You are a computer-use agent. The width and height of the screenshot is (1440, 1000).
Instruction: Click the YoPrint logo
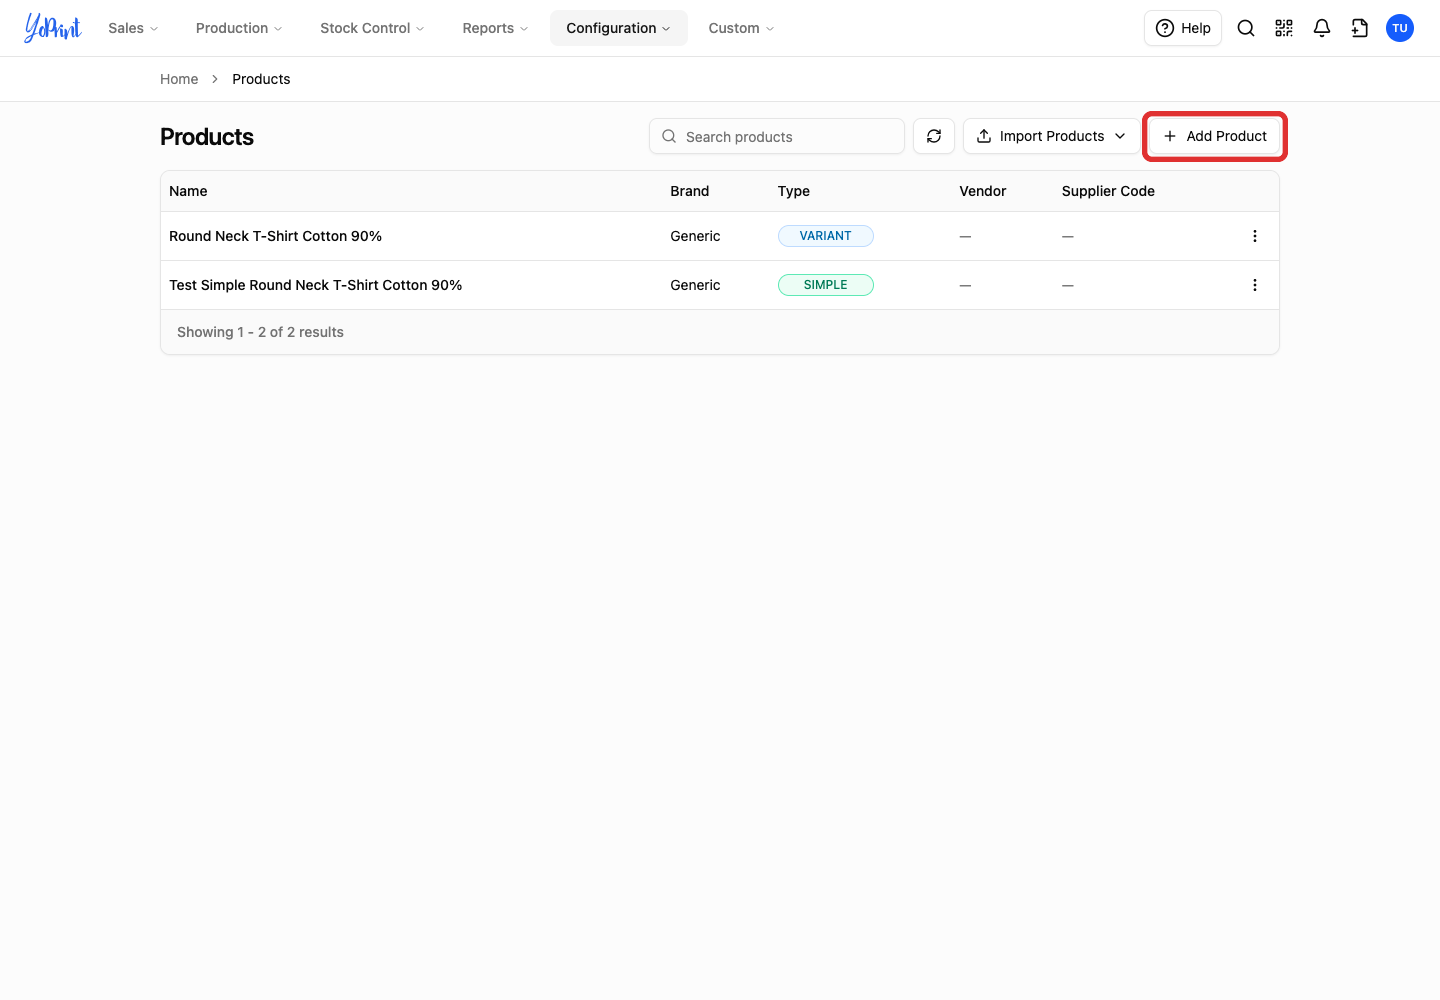click(53, 28)
